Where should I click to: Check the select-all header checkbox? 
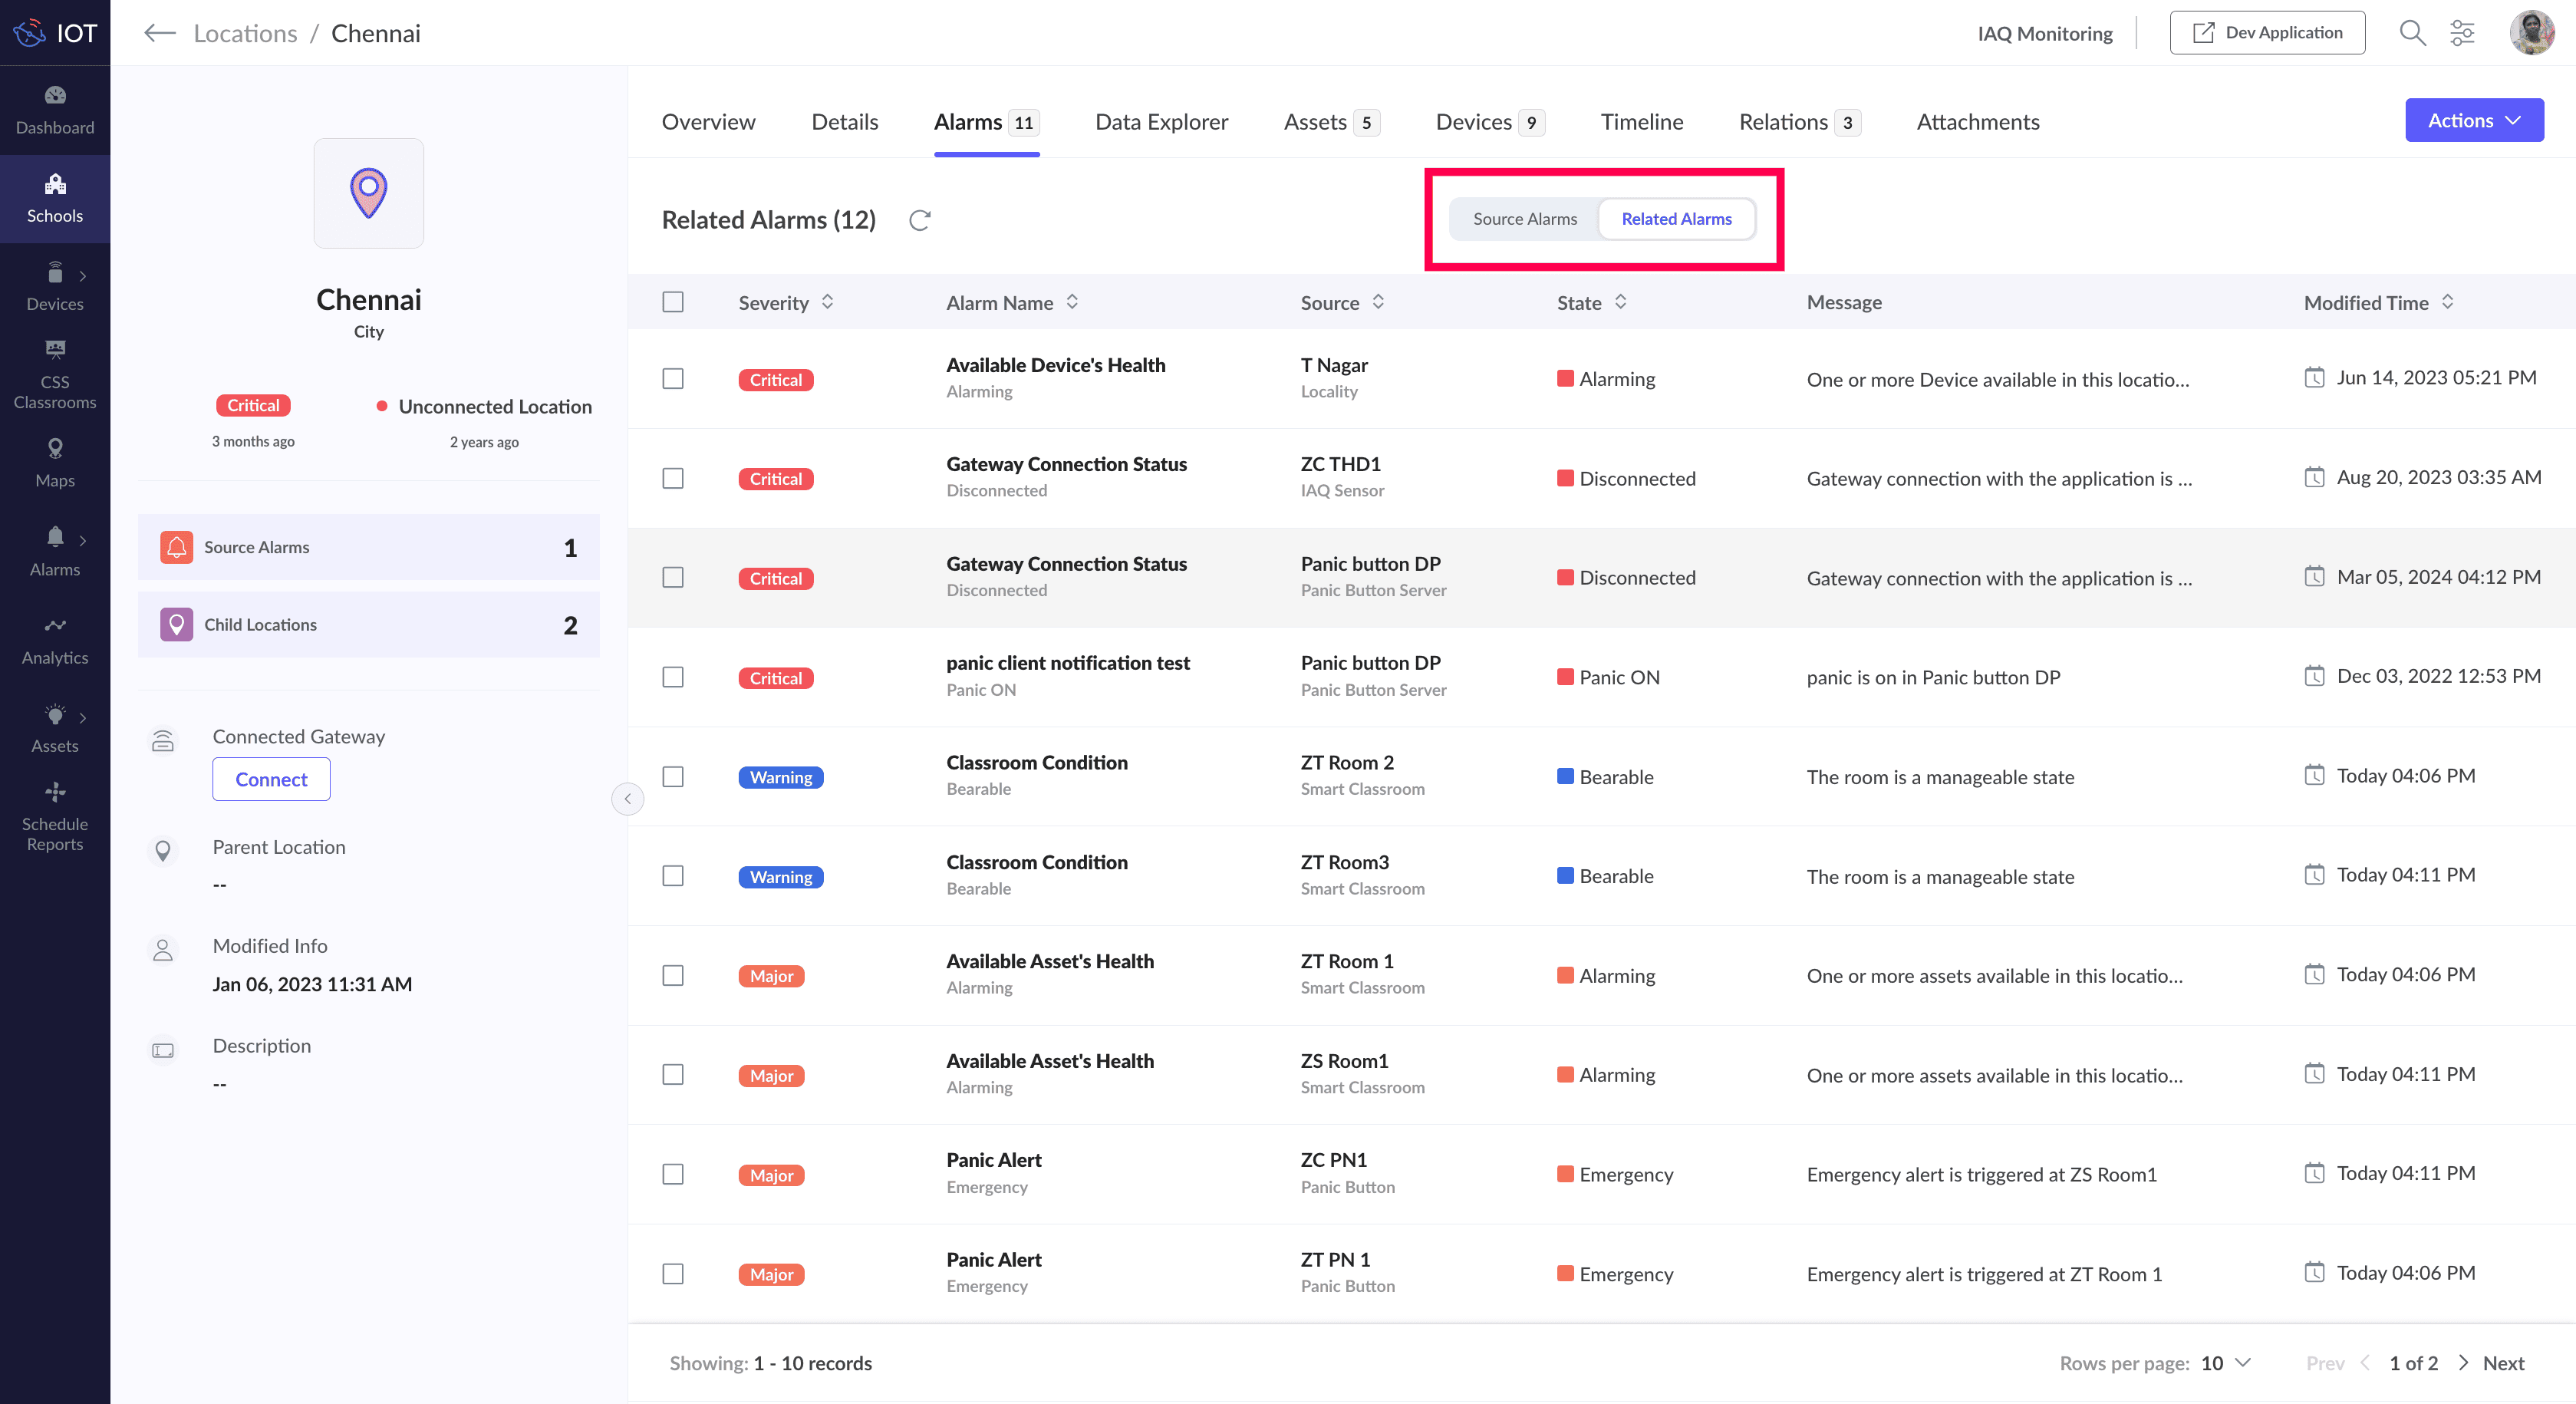[673, 302]
